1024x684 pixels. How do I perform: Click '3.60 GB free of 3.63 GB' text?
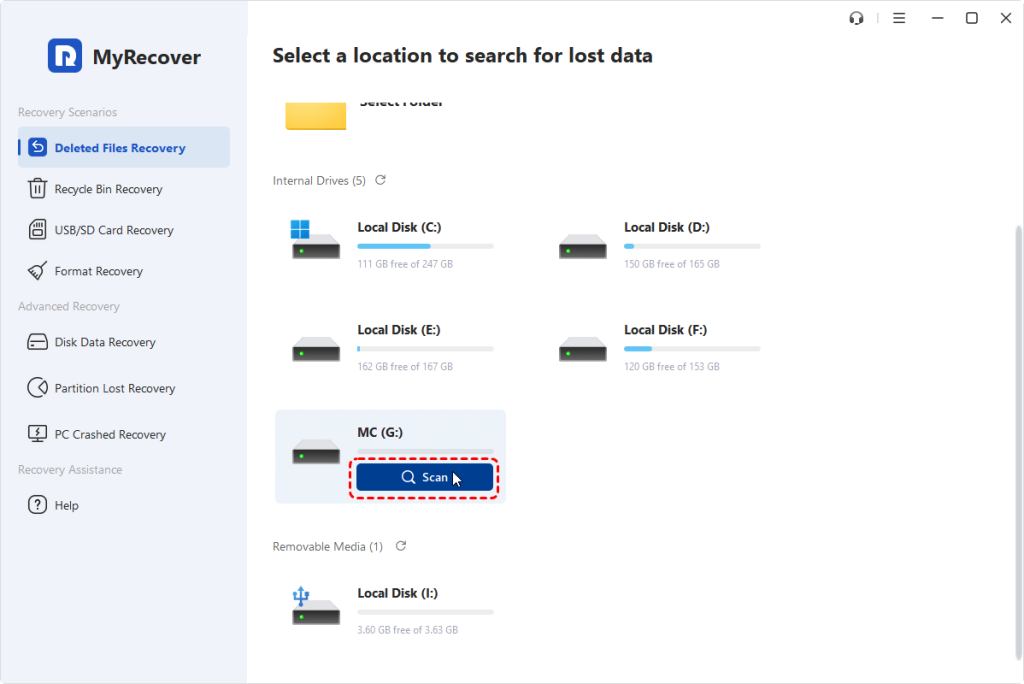(408, 630)
